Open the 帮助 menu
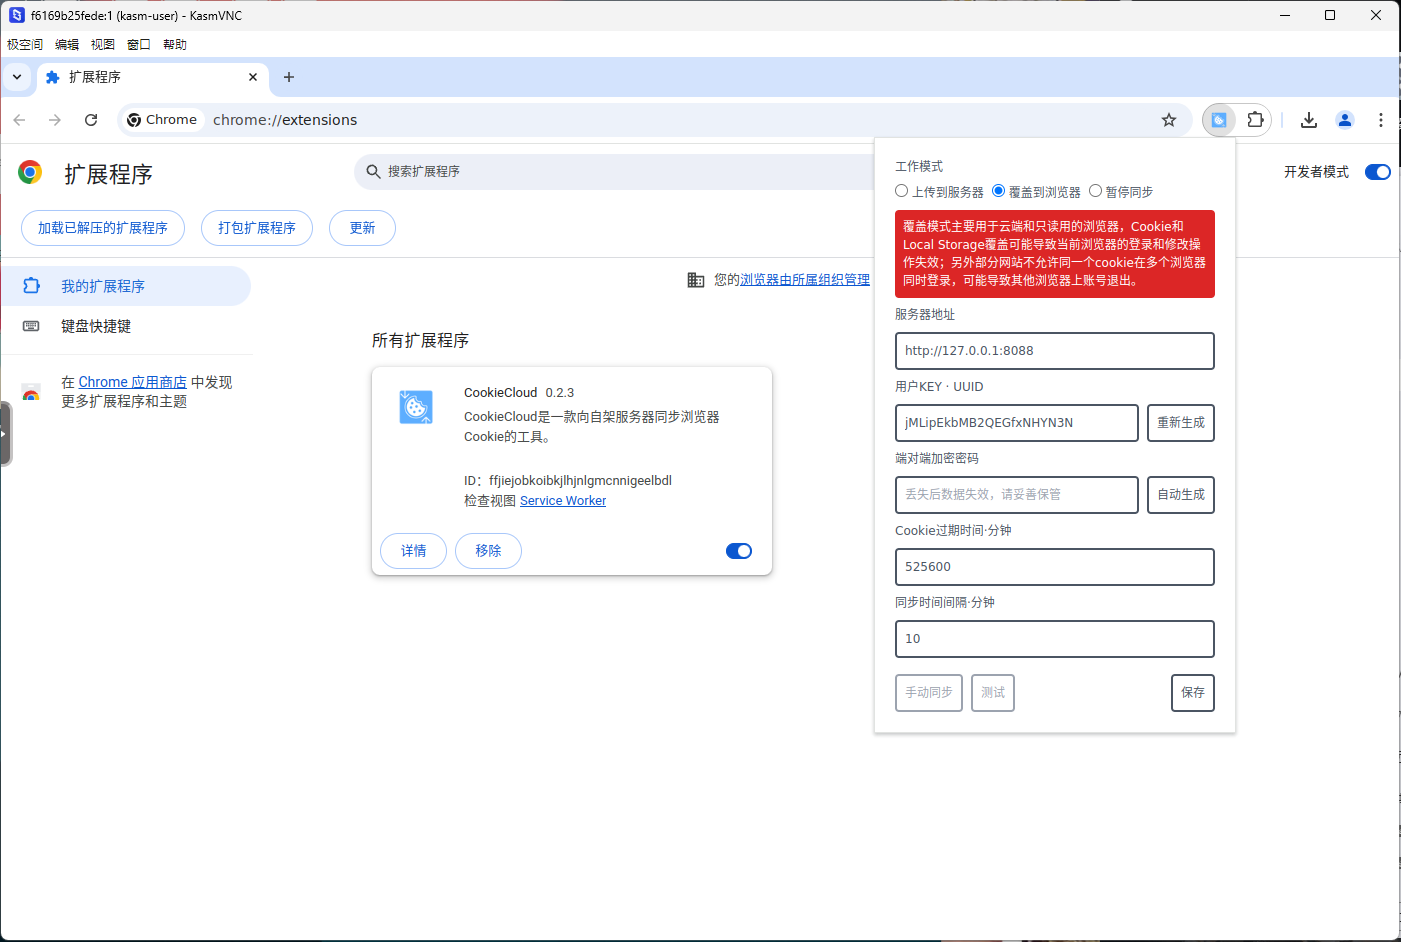The image size is (1401, 942). click(x=175, y=44)
